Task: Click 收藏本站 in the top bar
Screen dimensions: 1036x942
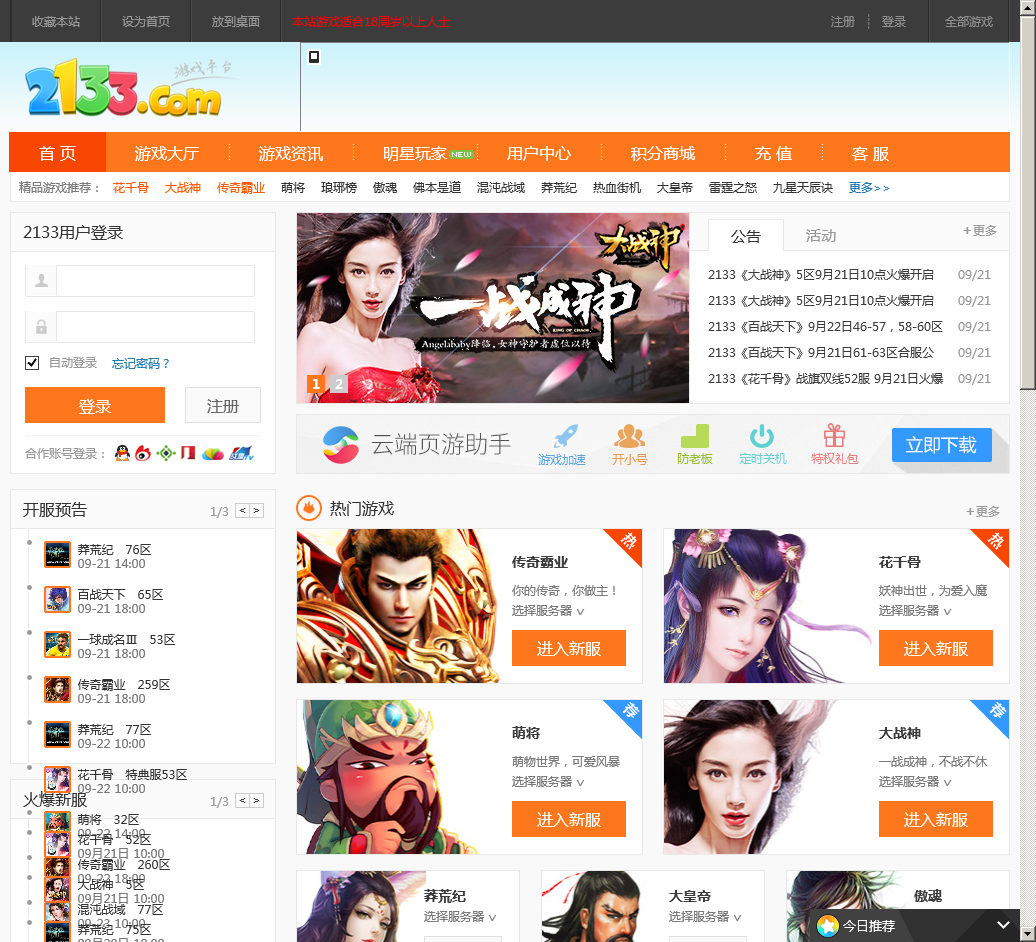Action: pos(56,21)
